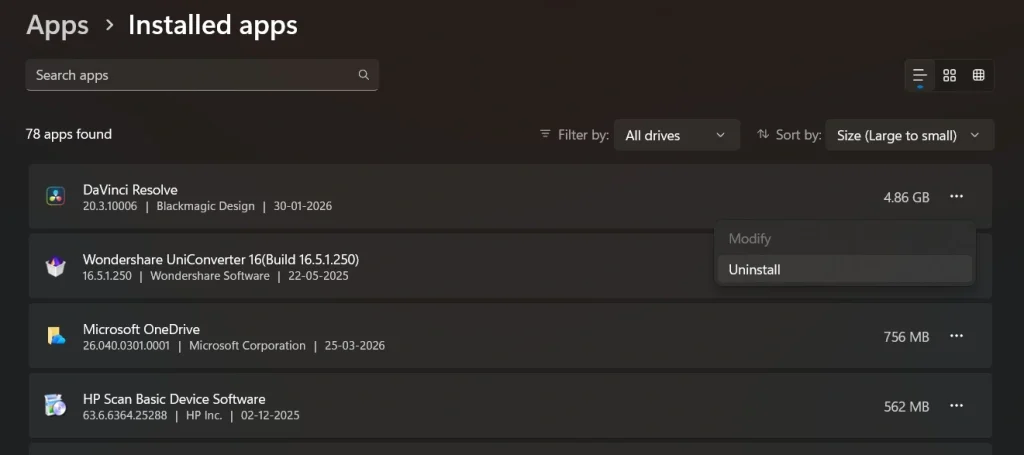Click the Installed apps breadcrumb title

point(213,25)
